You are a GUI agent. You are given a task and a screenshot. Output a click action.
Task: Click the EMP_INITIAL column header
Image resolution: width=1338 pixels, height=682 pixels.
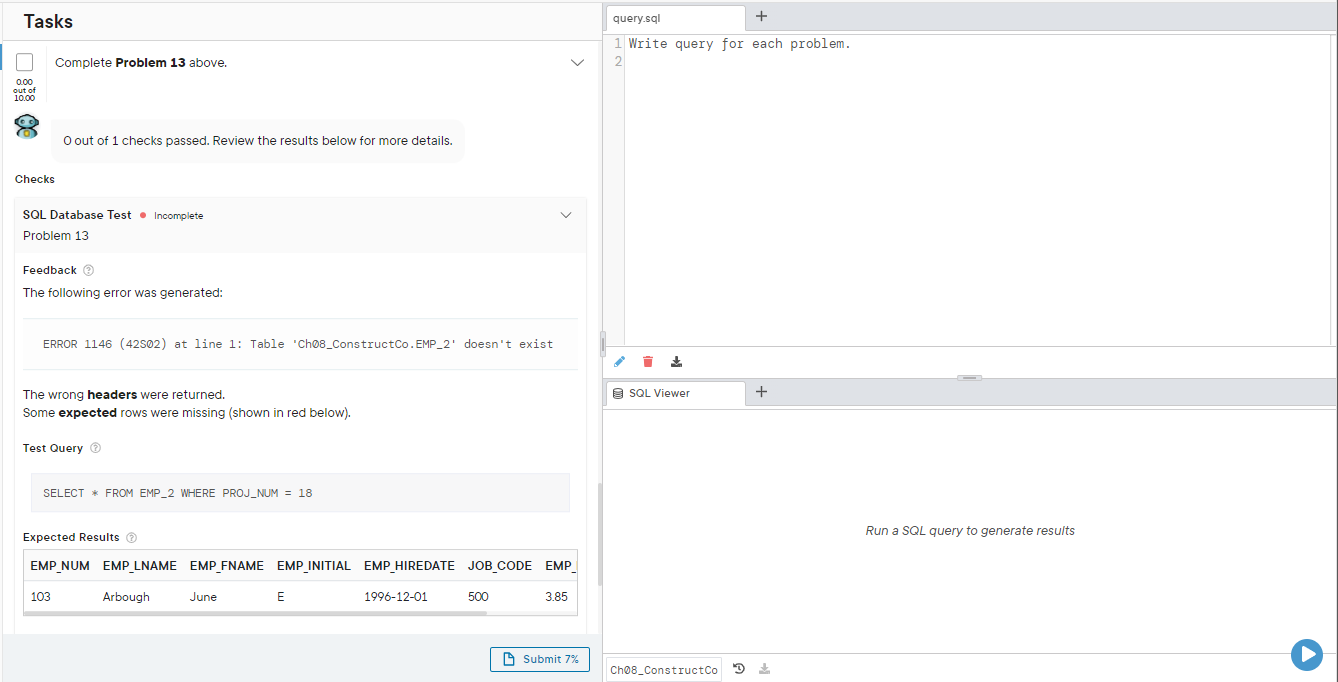point(314,565)
